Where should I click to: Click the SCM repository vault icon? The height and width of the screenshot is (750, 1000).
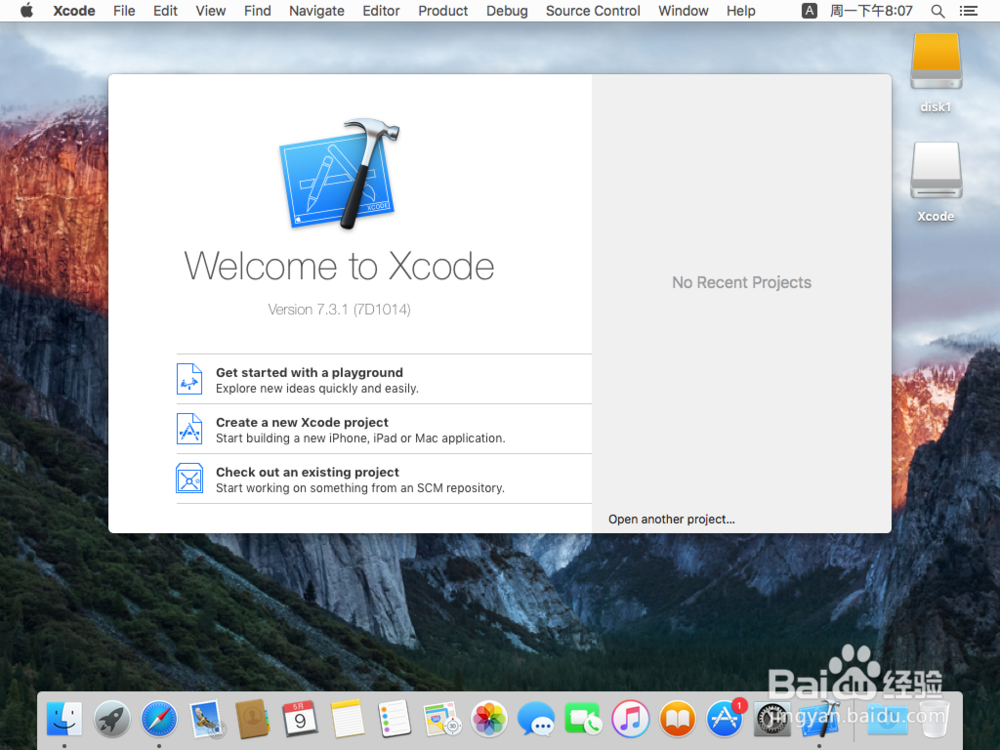click(x=189, y=478)
